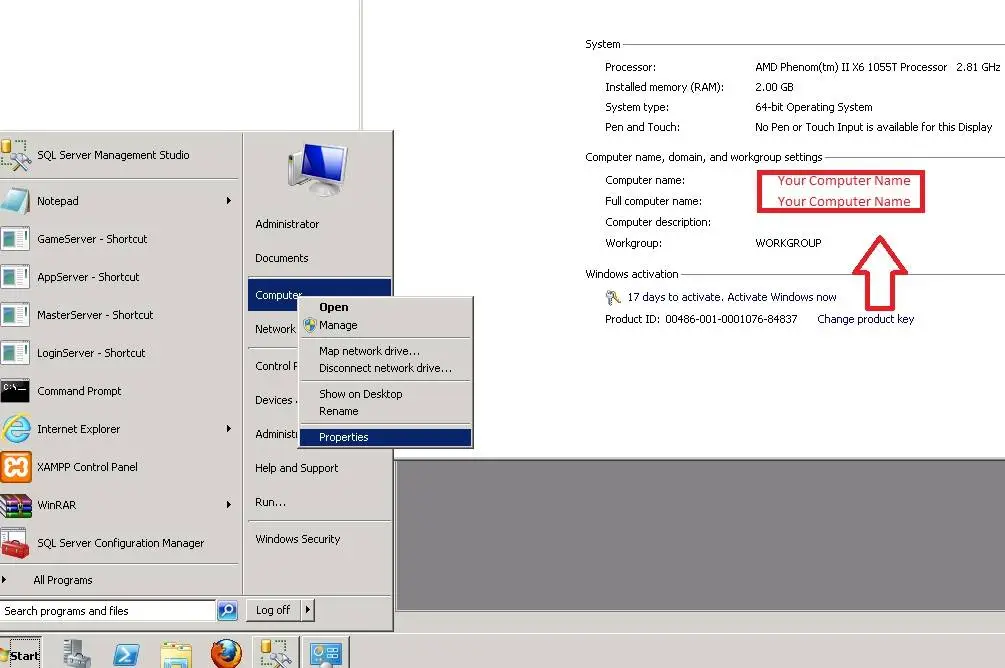Open Log off options arrow
The image size is (1005, 668).
pos(308,610)
